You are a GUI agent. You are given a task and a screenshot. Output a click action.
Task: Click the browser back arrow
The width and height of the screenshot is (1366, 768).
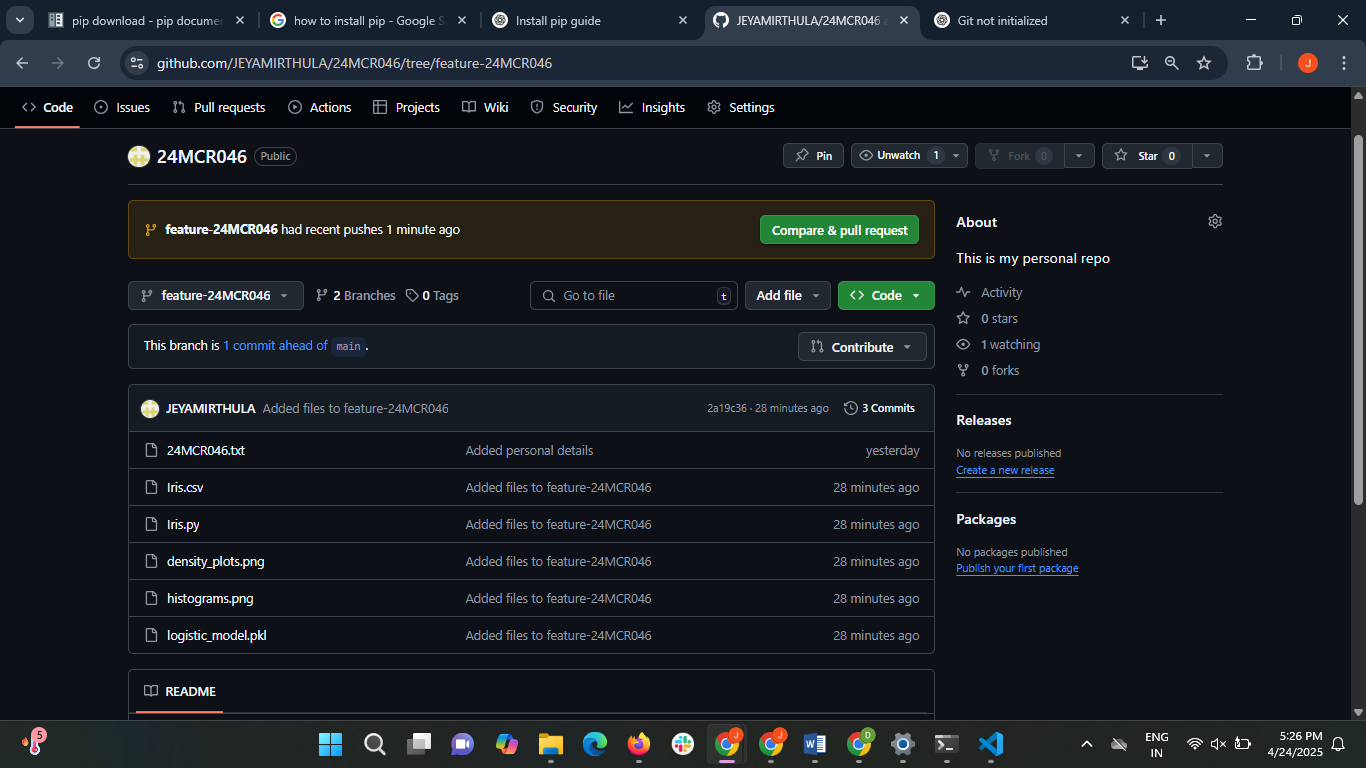(x=23, y=63)
